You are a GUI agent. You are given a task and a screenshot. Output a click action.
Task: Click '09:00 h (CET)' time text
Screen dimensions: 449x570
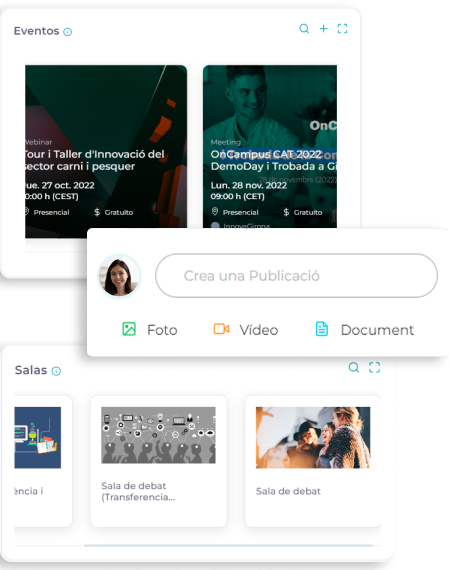[237, 196]
